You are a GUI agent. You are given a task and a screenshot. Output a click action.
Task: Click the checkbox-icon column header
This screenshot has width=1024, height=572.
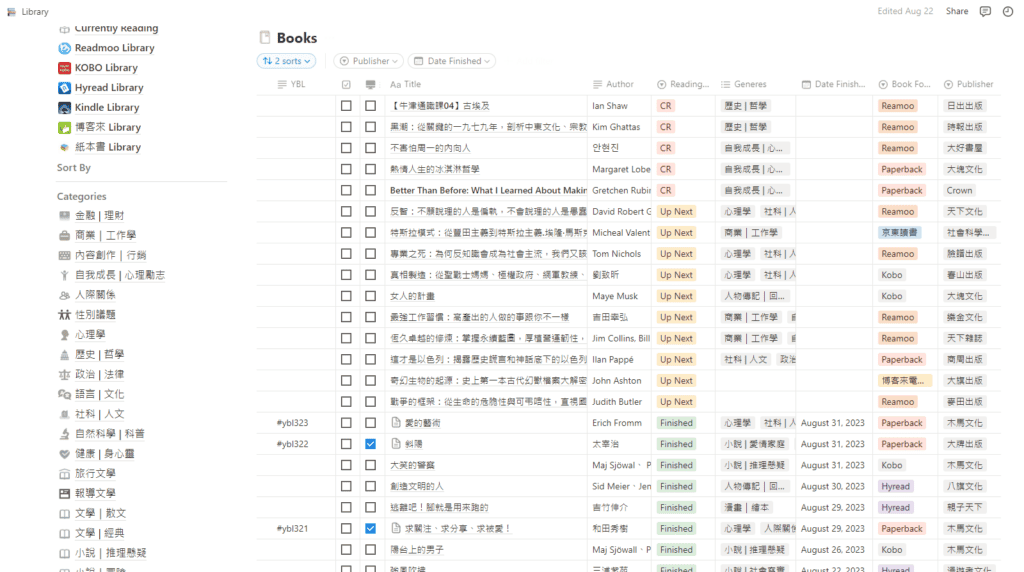tap(346, 84)
